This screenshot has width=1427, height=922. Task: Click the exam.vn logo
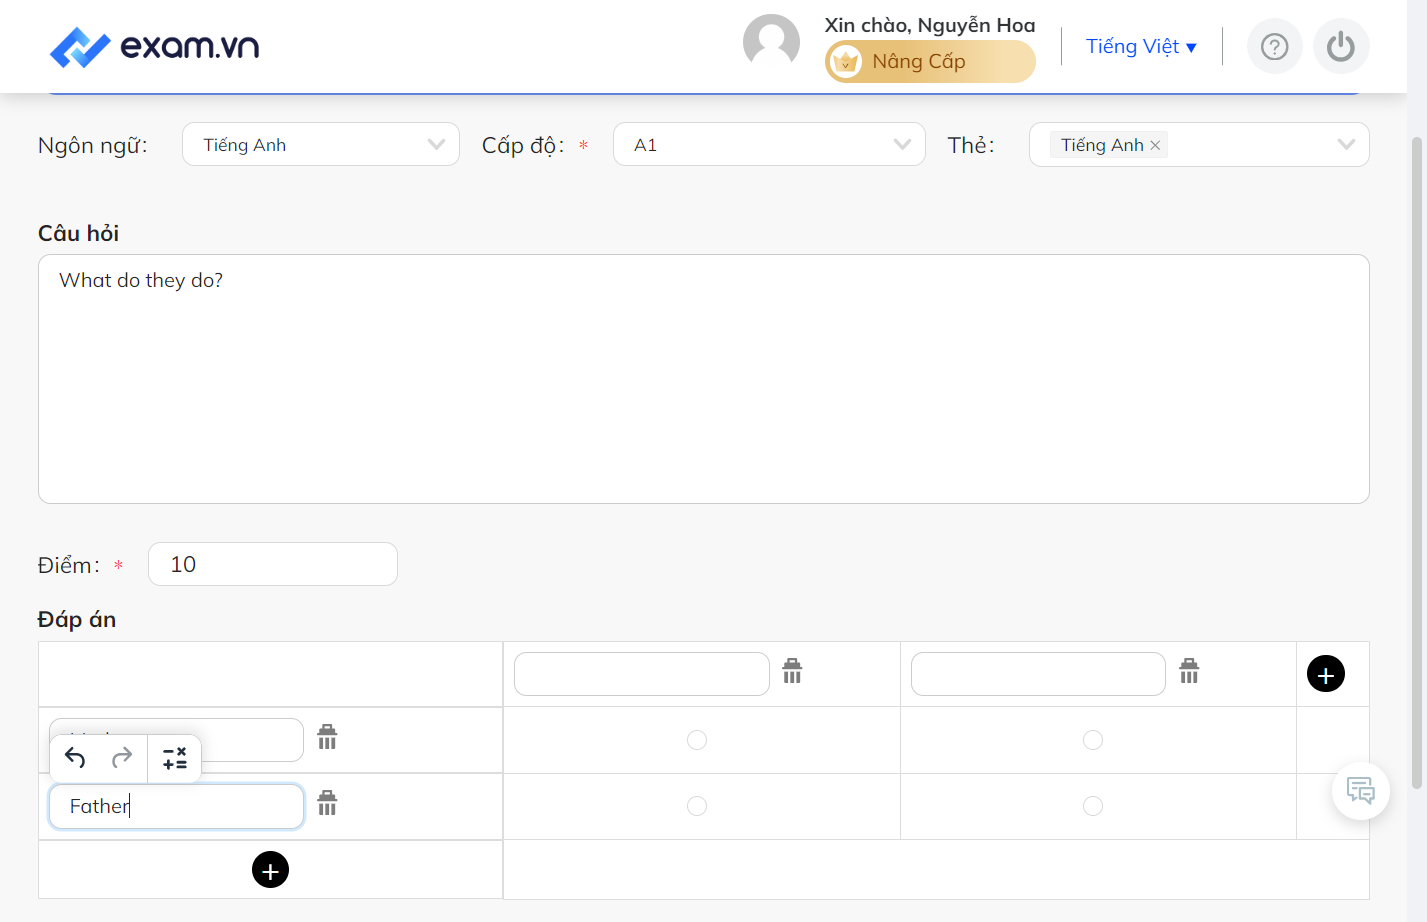(x=155, y=47)
